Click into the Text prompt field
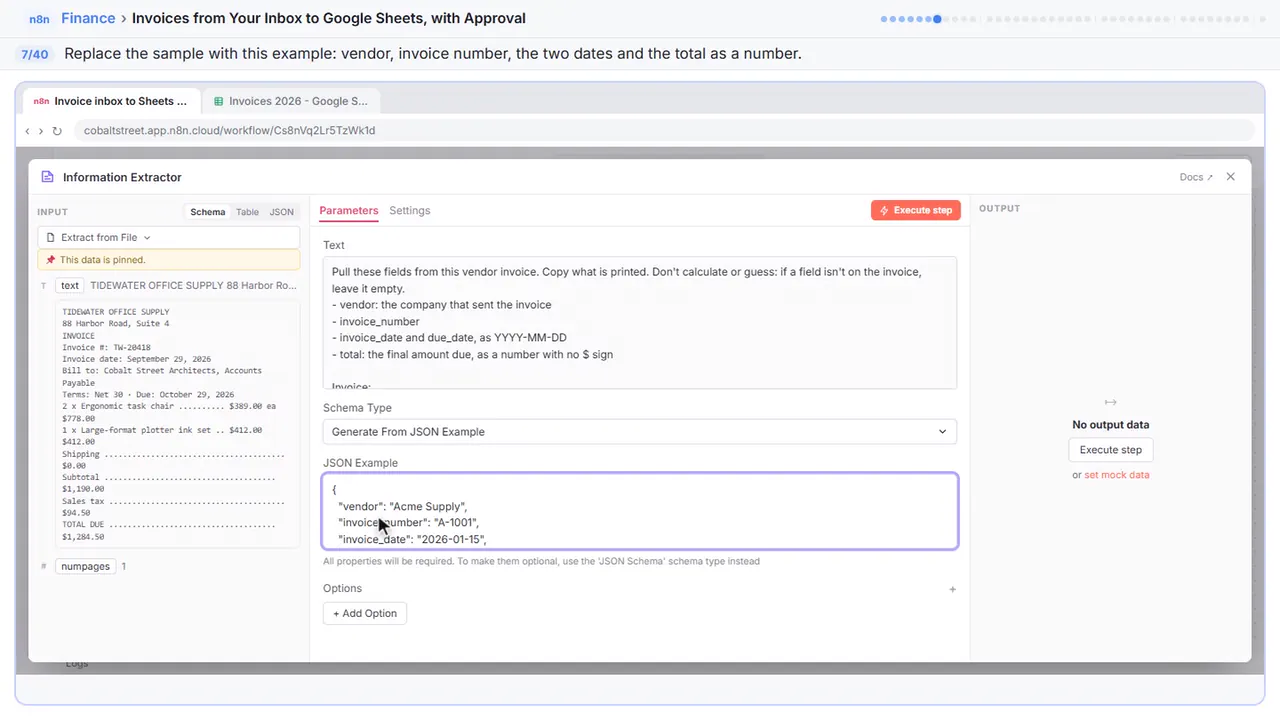Image resolution: width=1280 pixels, height=720 pixels. (x=640, y=323)
